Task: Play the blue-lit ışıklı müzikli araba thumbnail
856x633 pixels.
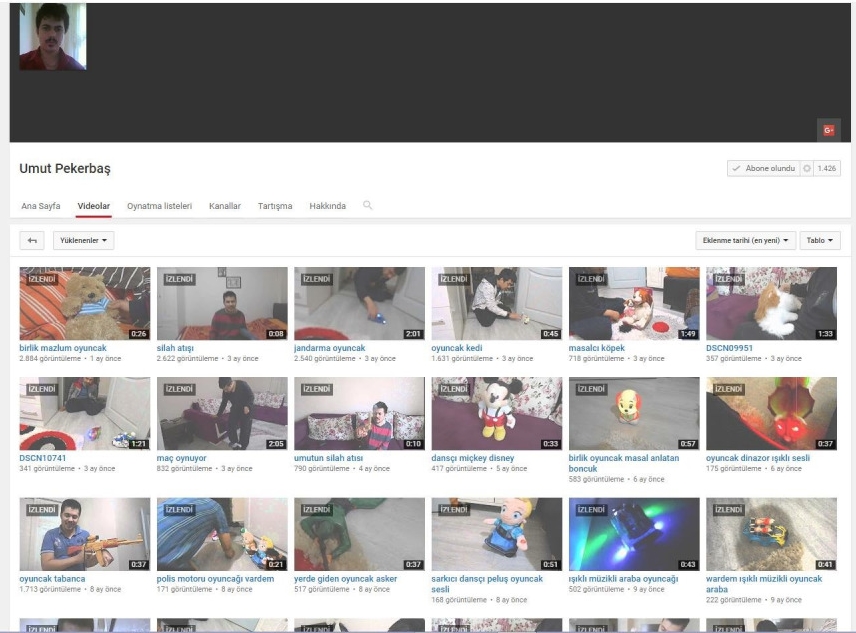Action: [x=634, y=534]
